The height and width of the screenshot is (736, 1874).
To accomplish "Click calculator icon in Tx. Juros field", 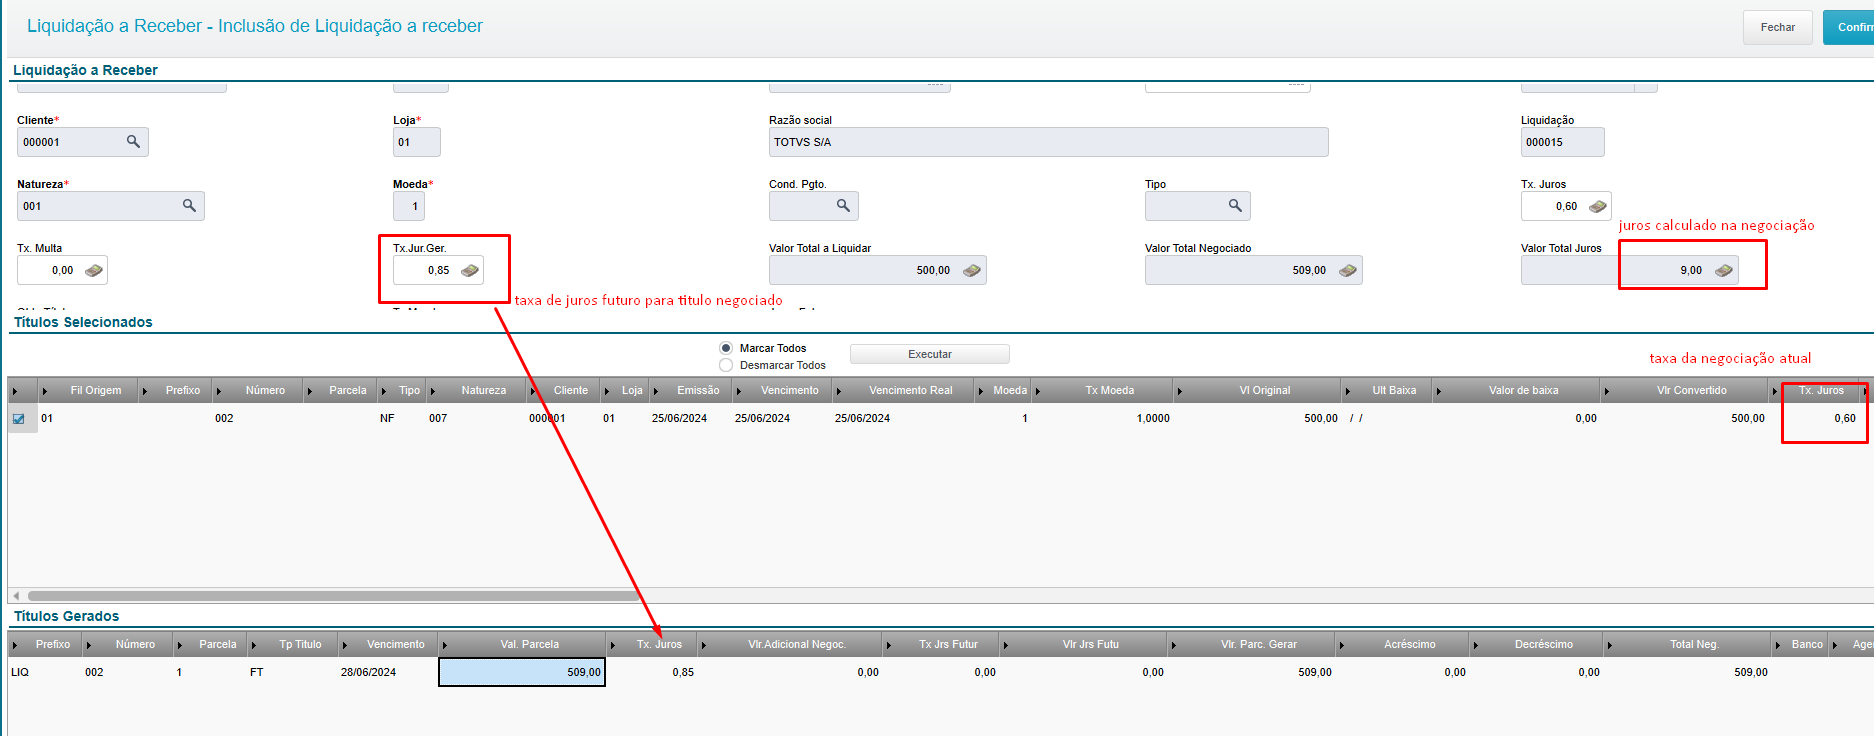I will (x=1597, y=207).
